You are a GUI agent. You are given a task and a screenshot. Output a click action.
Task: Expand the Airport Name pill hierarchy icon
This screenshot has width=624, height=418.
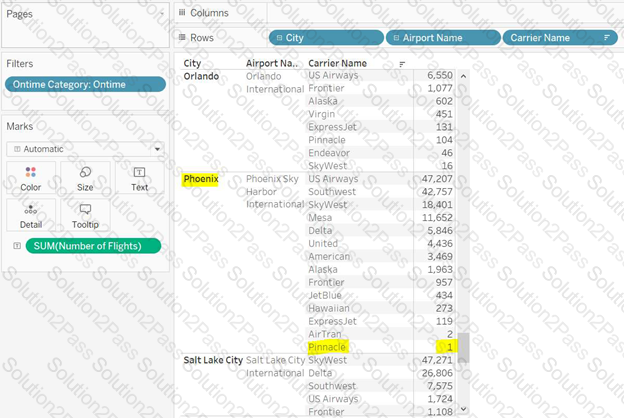pyautogui.click(x=395, y=37)
